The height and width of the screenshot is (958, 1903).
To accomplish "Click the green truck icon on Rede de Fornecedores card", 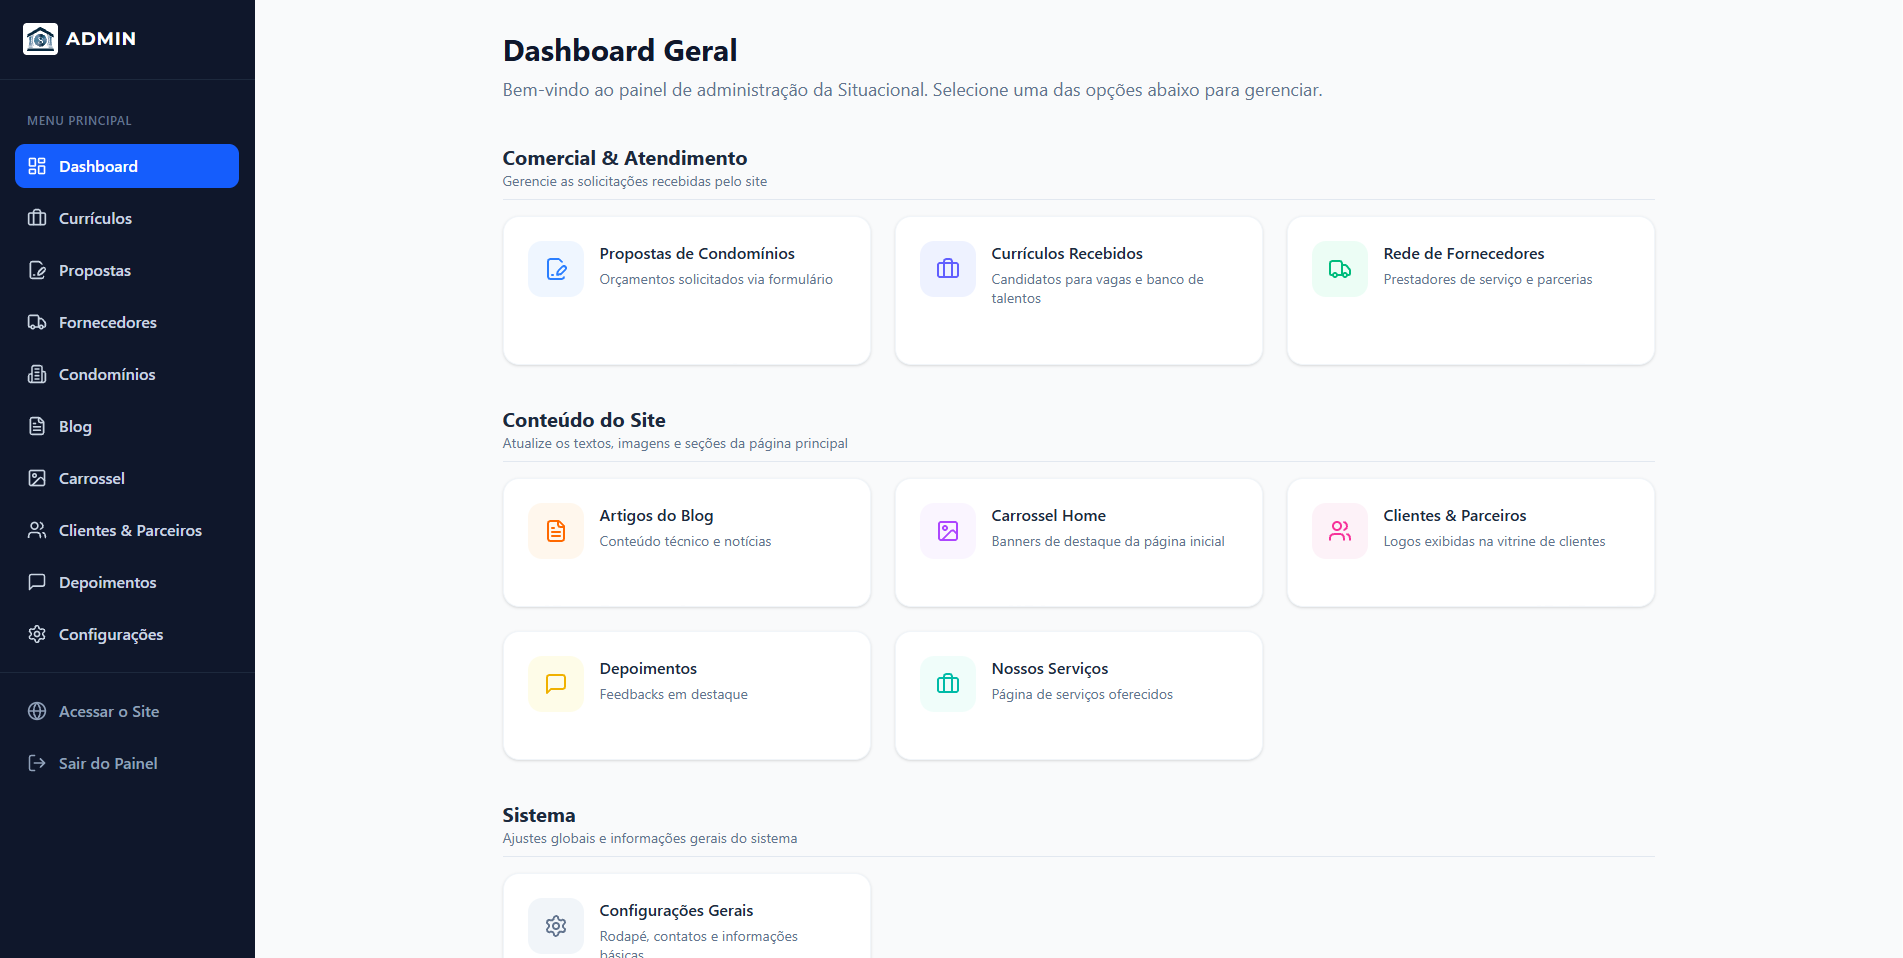I will coord(1340,269).
